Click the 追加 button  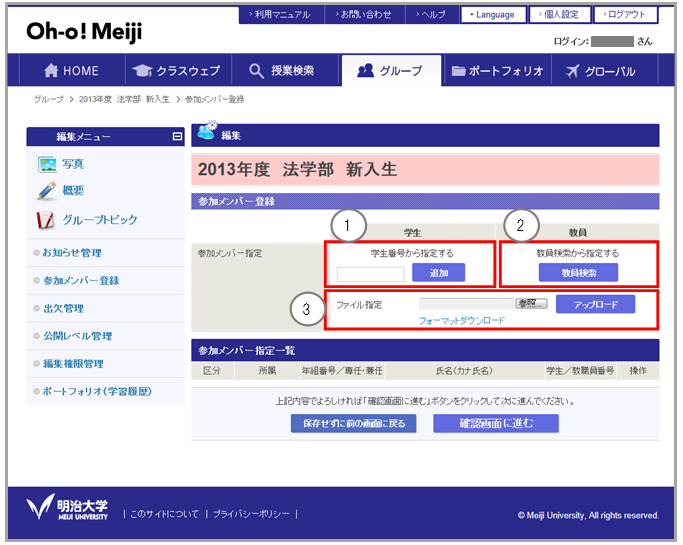[439, 273]
